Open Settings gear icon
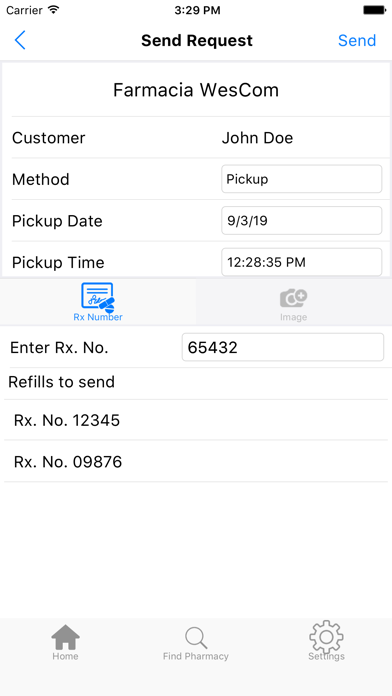The width and height of the screenshot is (392, 696). (326, 637)
